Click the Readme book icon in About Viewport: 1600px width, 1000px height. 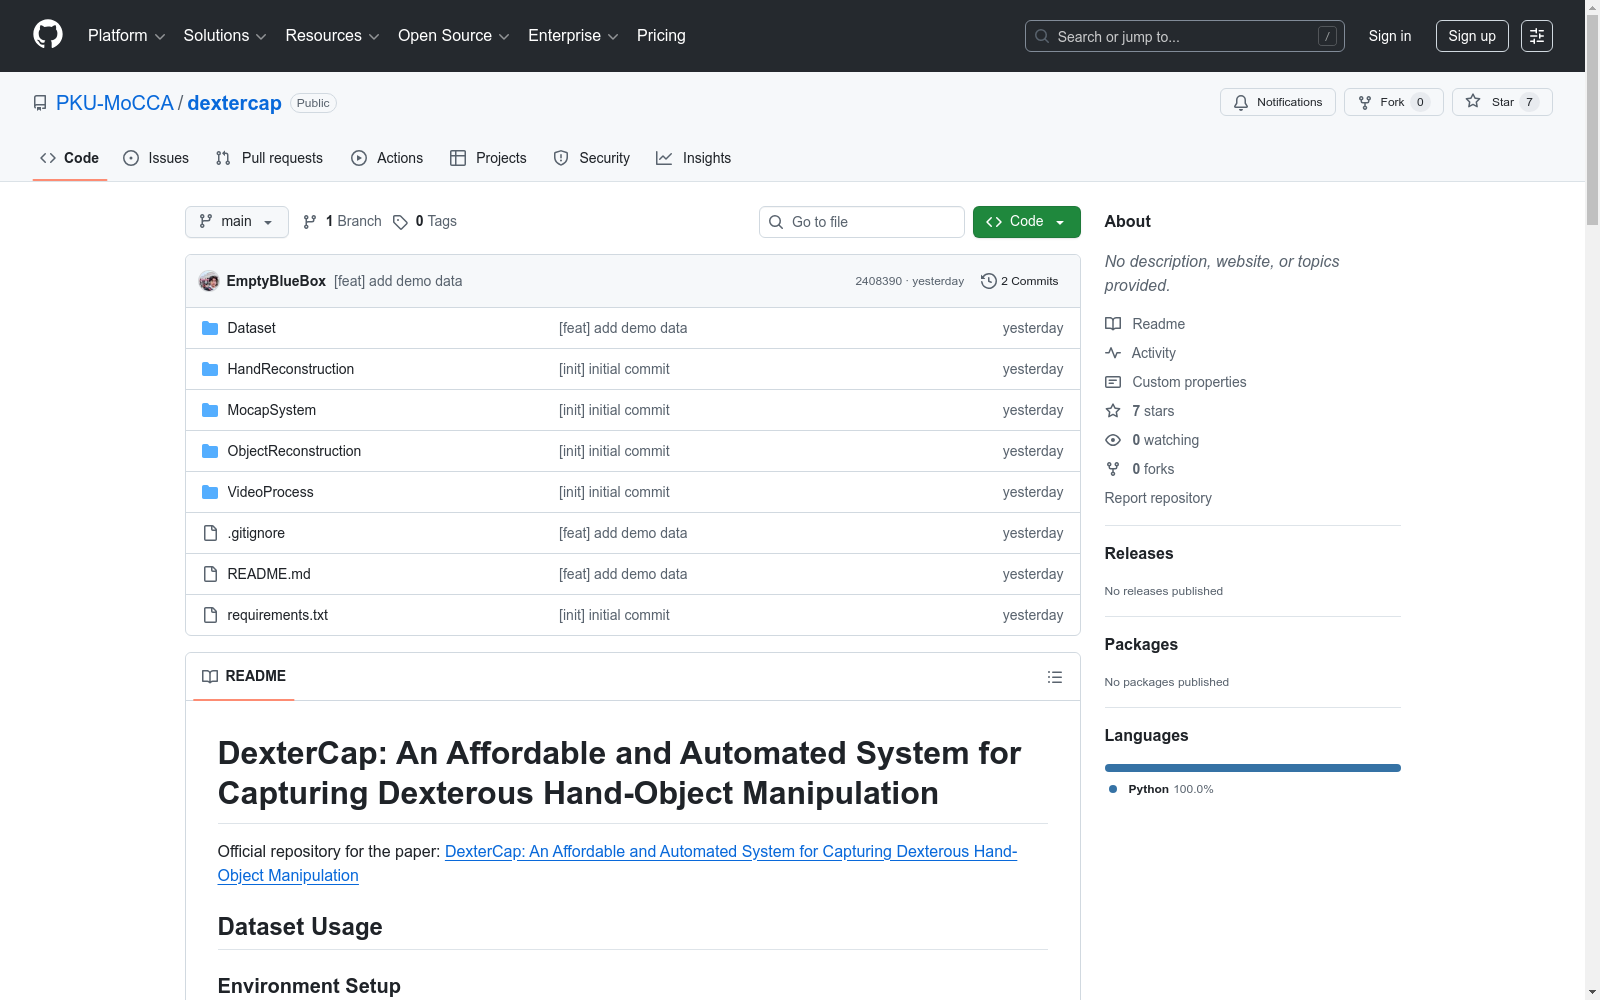coord(1113,324)
